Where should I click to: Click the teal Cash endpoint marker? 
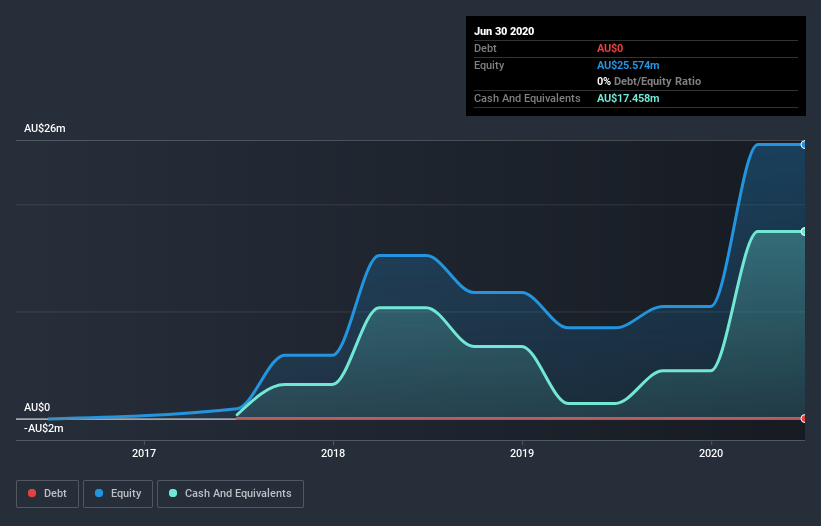pyautogui.click(x=804, y=231)
